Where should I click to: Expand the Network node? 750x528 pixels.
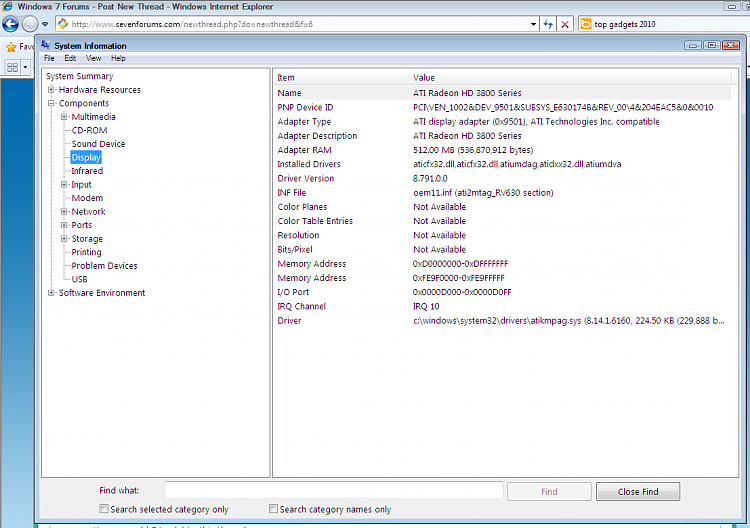[x=64, y=211]
